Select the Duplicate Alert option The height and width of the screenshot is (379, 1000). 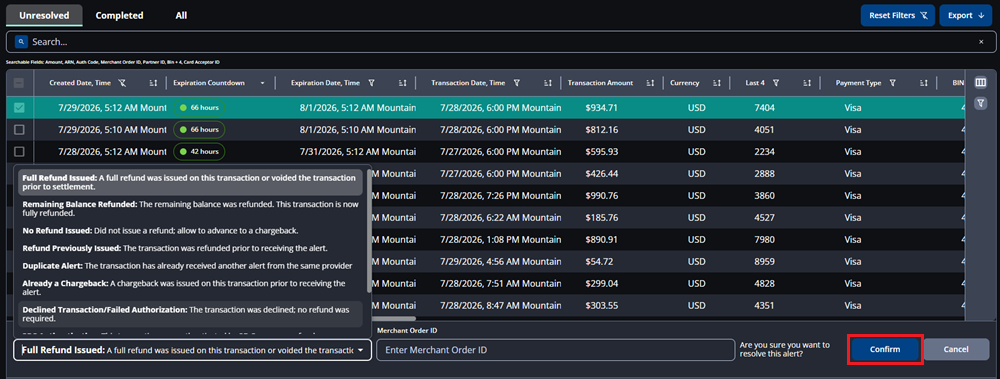[x=189, y=265]
